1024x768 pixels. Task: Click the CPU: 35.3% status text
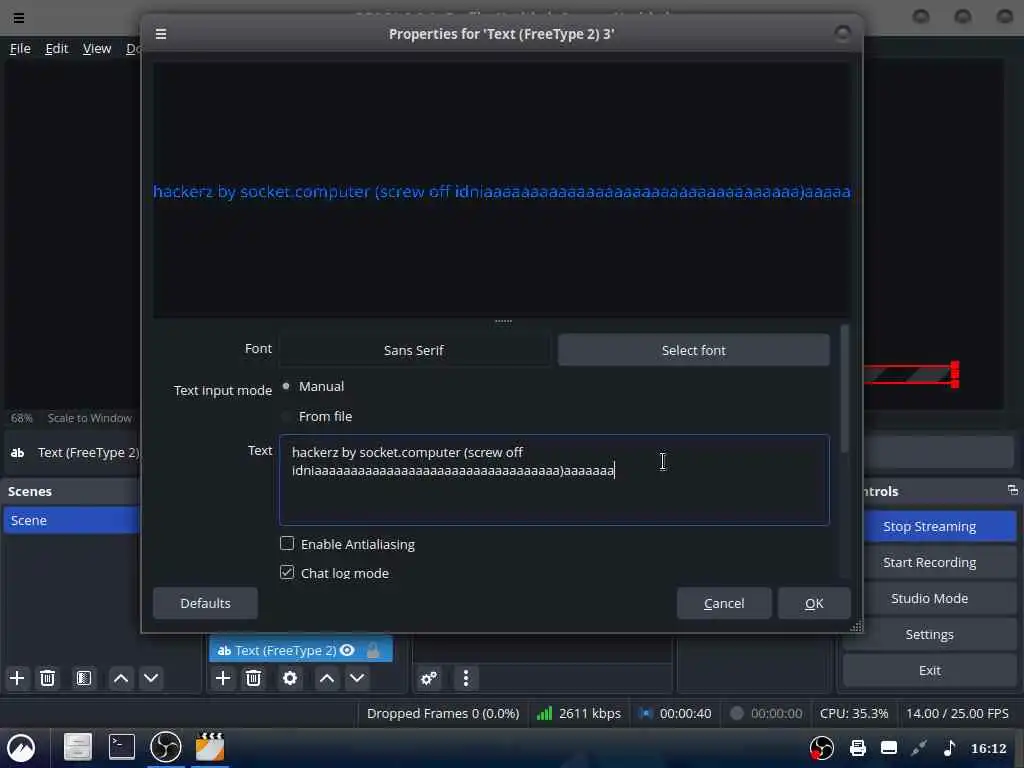tap(854, 713)
